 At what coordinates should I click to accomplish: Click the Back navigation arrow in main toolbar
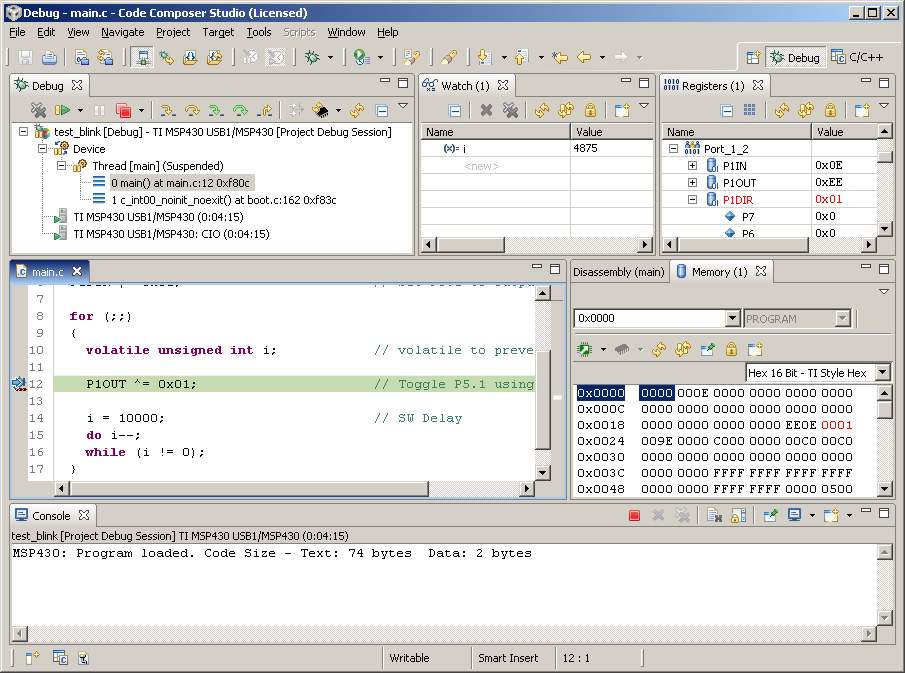coord(584,57)
